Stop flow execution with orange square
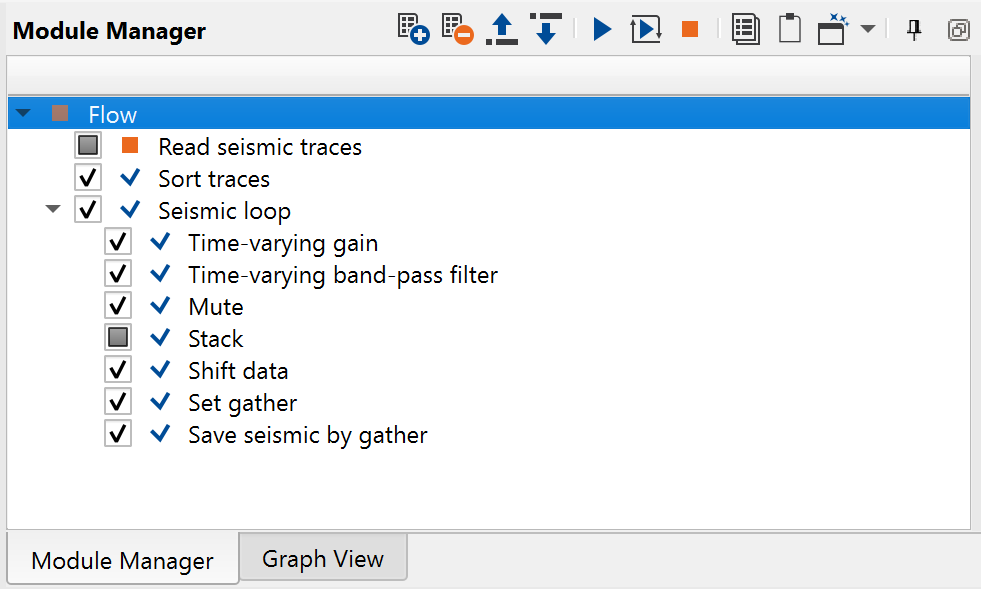 (x=690, y=29)
